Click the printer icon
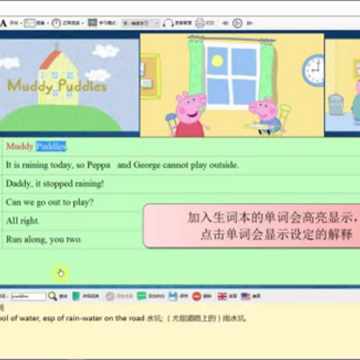Image resolution: width=360 pixels, height=360 pixels. tap(200, 23)
